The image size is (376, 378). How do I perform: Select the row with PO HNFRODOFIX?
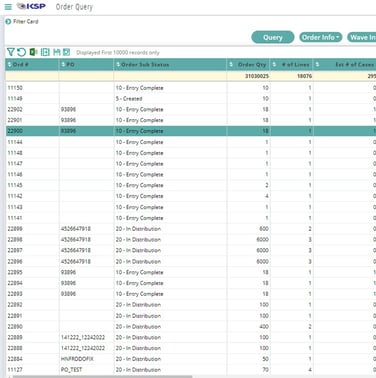191,359
